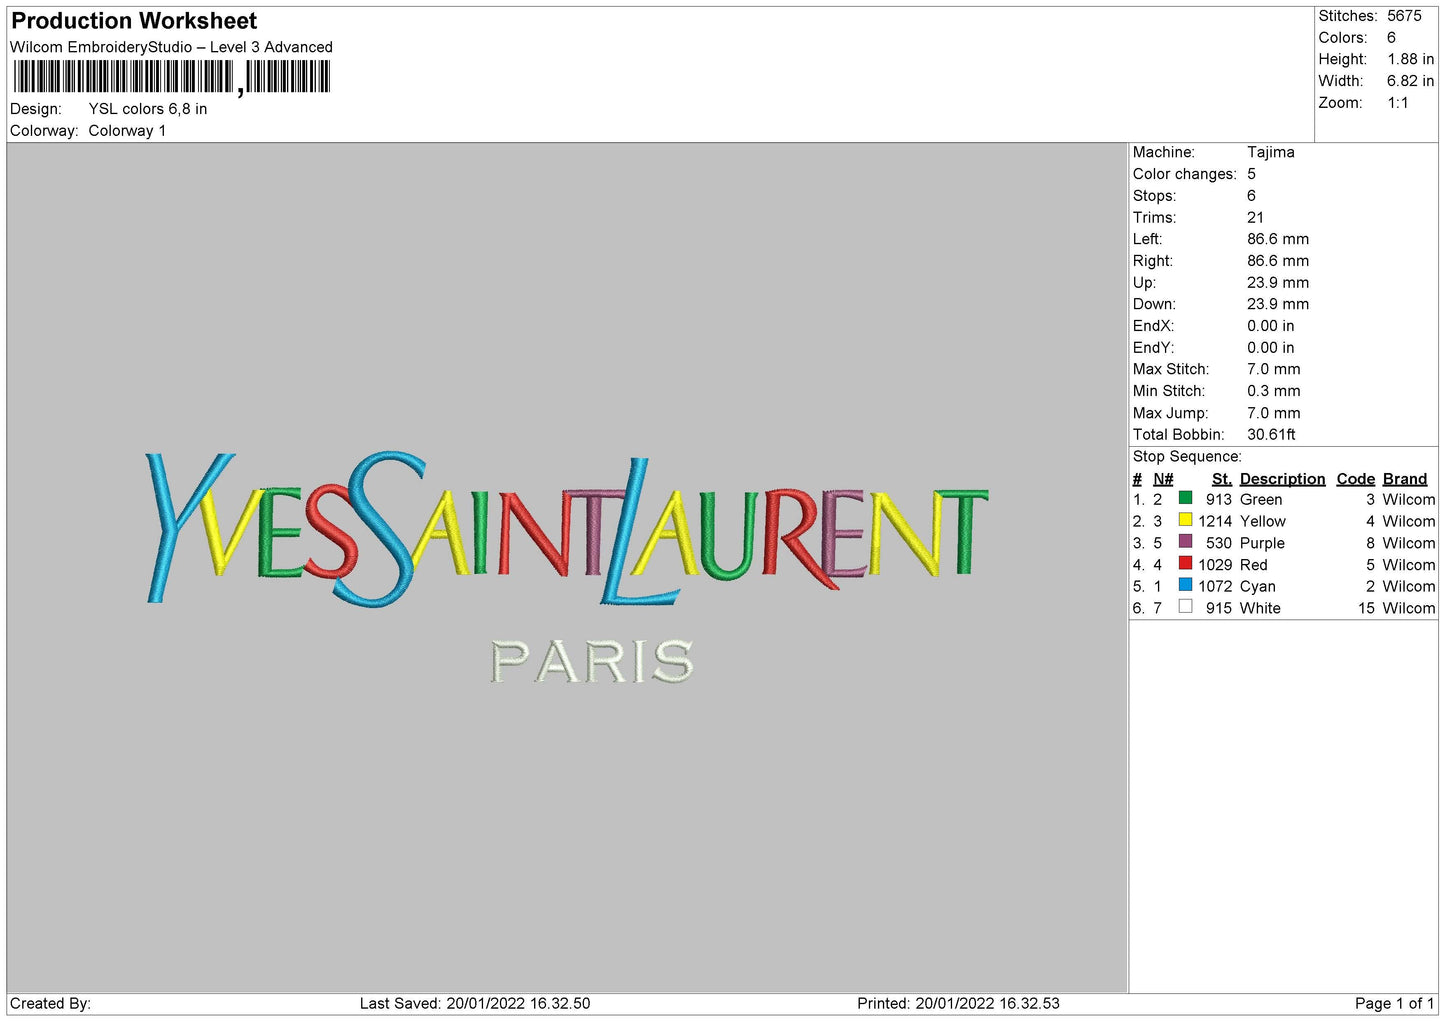Click the Trims value 21
The width and height of the screenshot is (1445, 1021).
pos(1255,218)
